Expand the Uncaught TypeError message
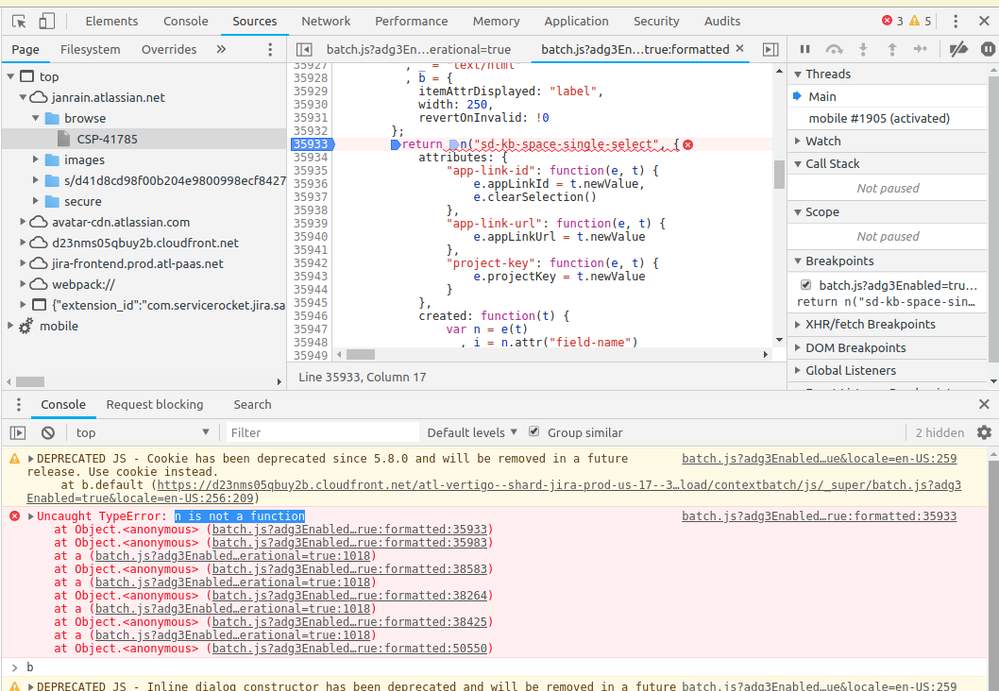The image size is (999, 691). pyautogui.click(x=31, y=516)
